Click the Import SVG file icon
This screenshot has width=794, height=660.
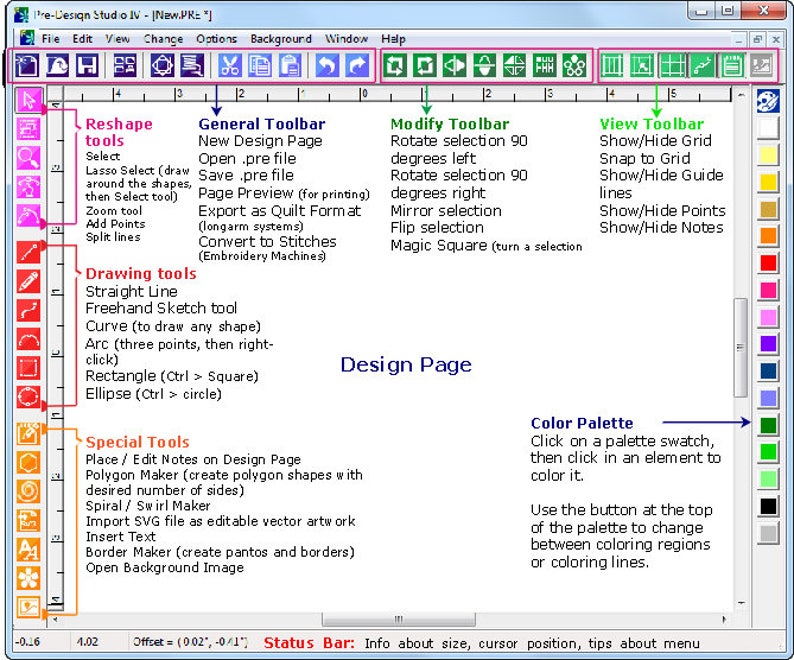[x=28, y=520]
